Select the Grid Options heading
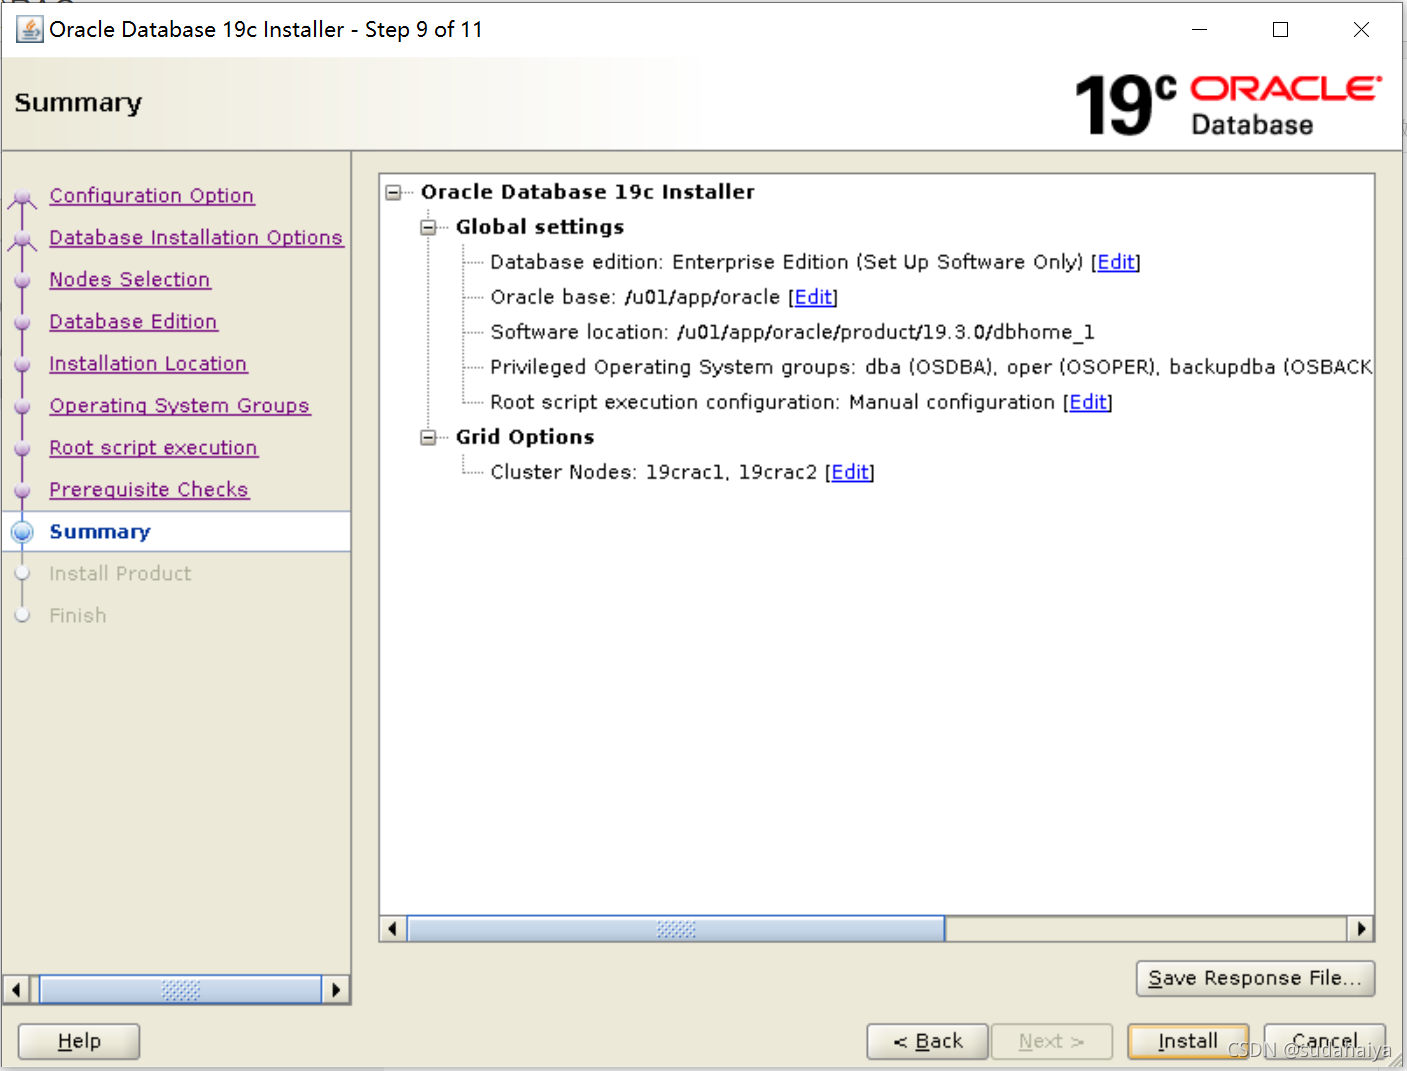1407x1071 pixels. [x=525, y=437]
